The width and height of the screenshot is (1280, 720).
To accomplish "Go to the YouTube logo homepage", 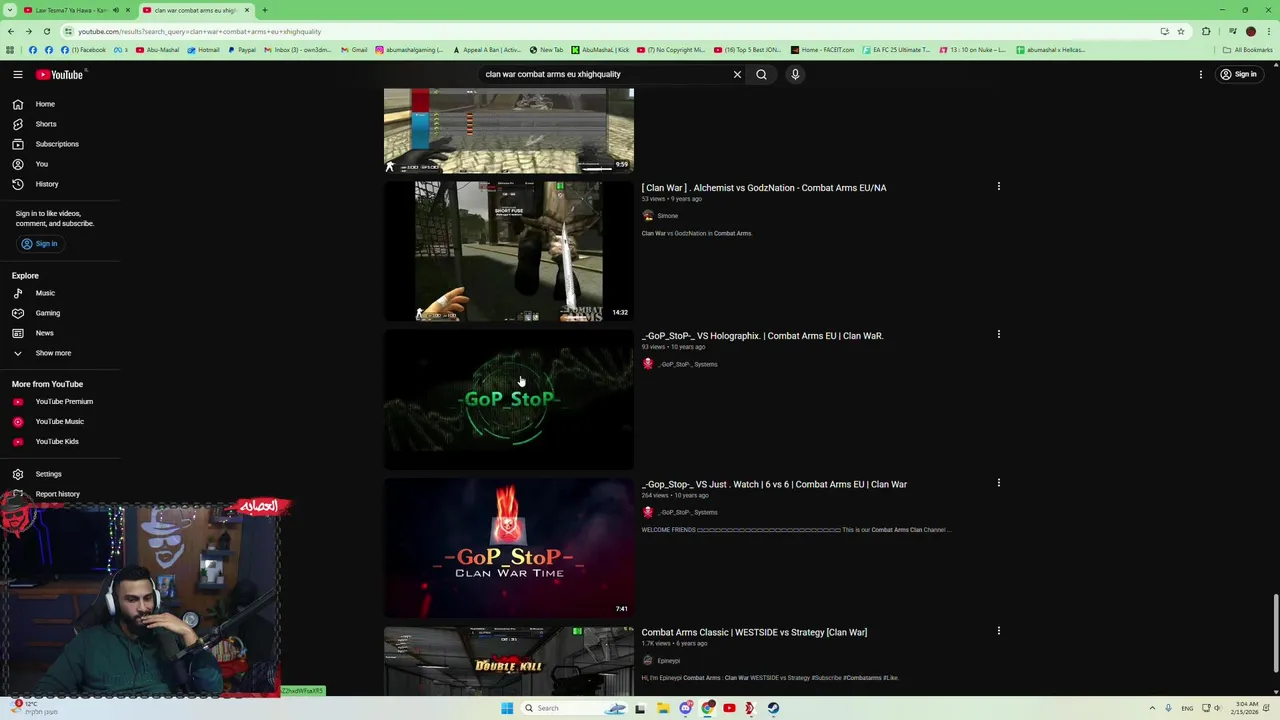I will (x=60, y=74).
